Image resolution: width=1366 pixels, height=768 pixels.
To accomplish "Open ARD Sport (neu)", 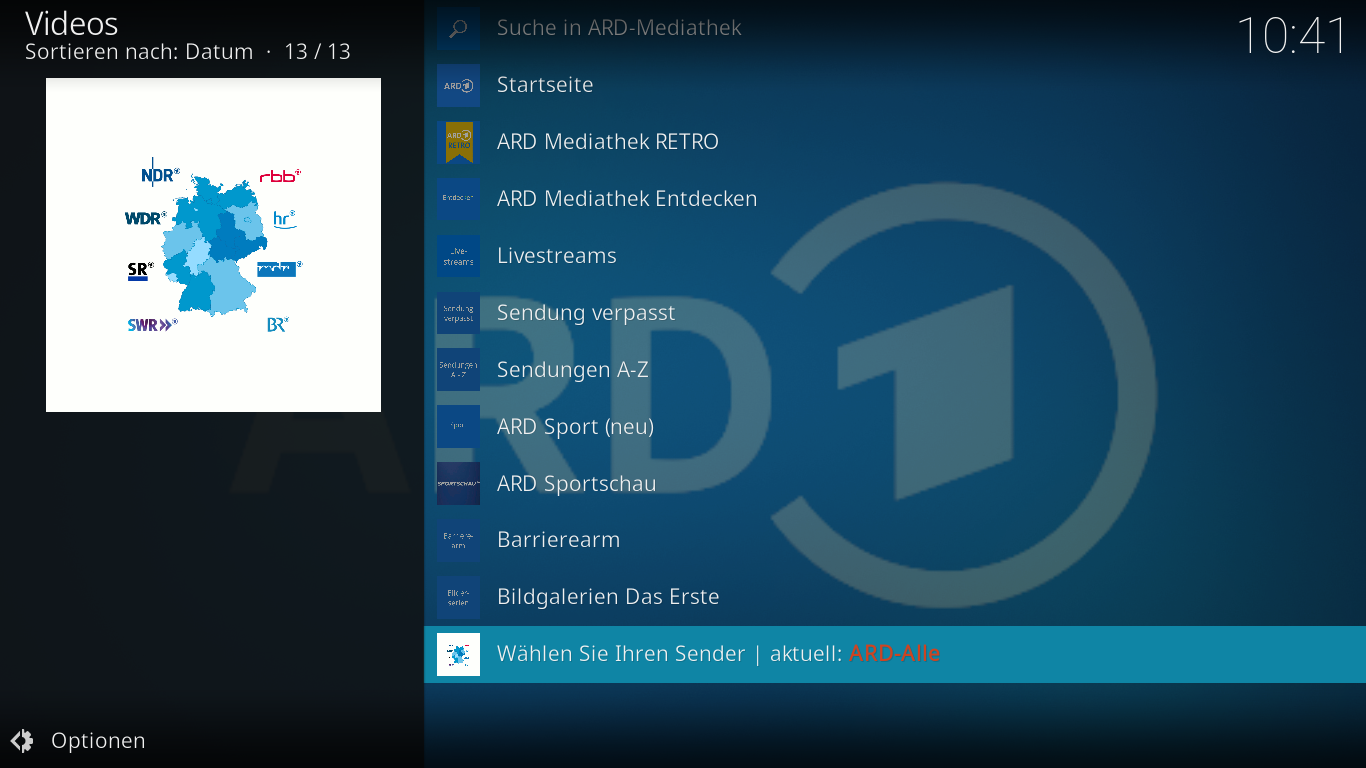I will point(895,427).
